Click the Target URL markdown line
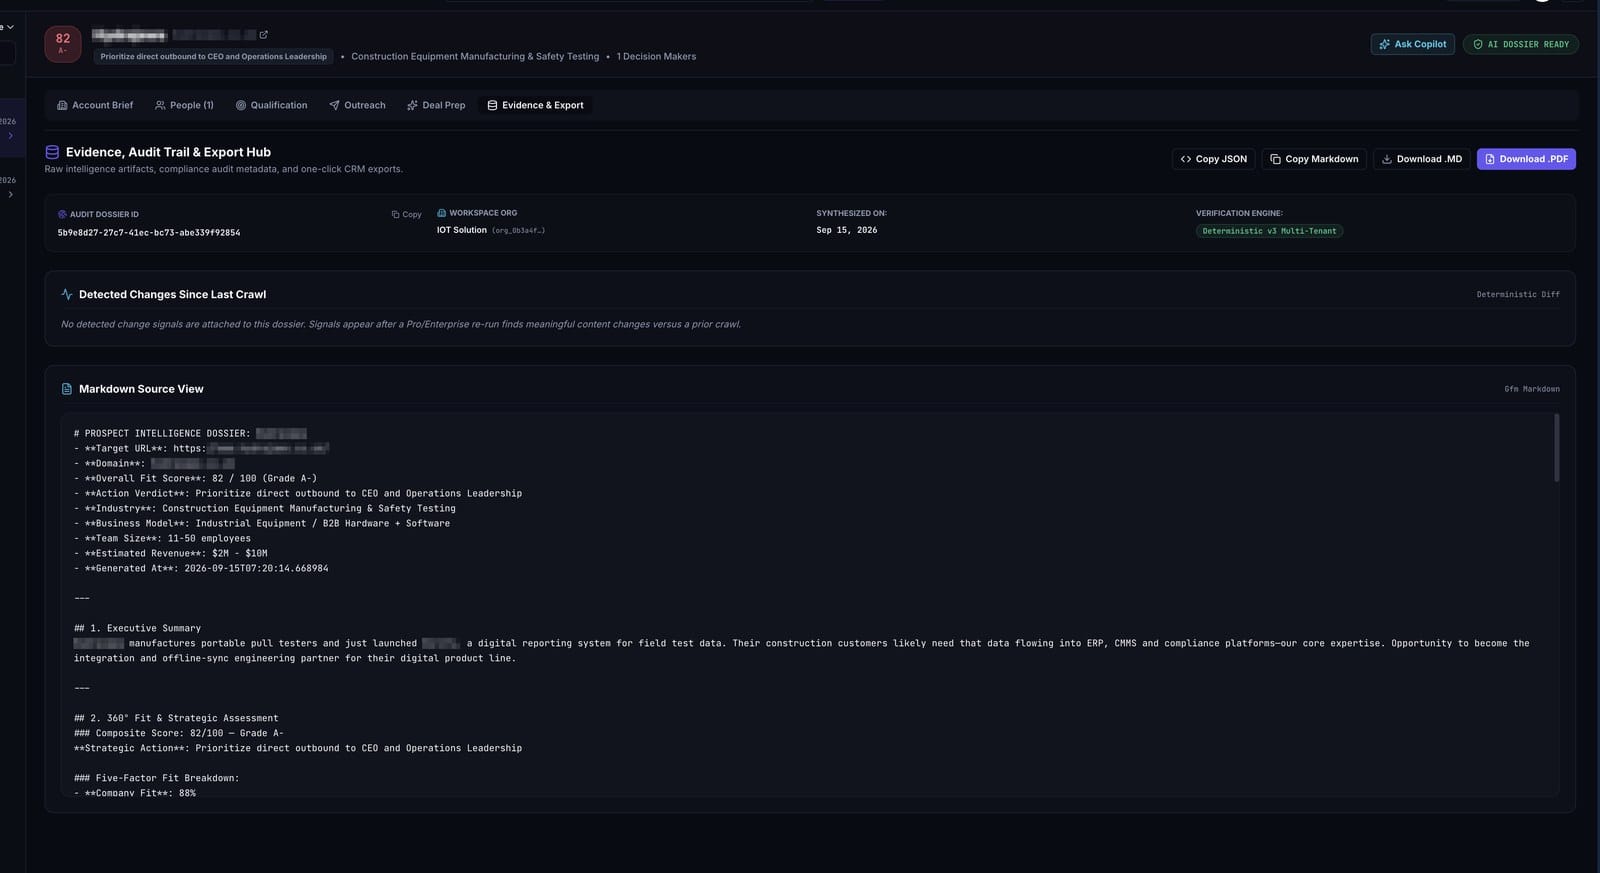 (201, 448)
